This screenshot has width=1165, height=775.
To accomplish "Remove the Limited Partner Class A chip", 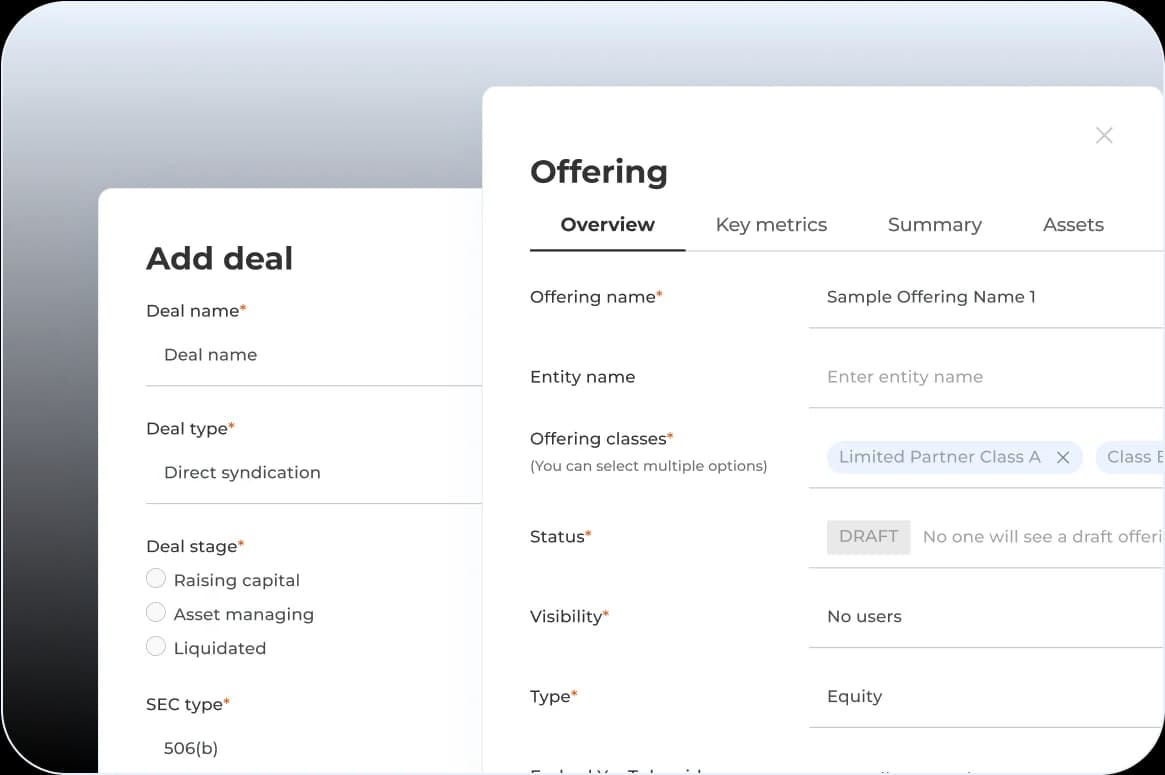I will [x=1063, y=457].
